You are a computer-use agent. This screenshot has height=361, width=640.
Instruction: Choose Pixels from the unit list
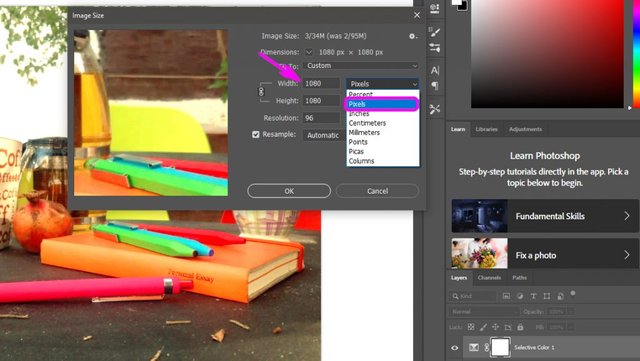[383, 104]
